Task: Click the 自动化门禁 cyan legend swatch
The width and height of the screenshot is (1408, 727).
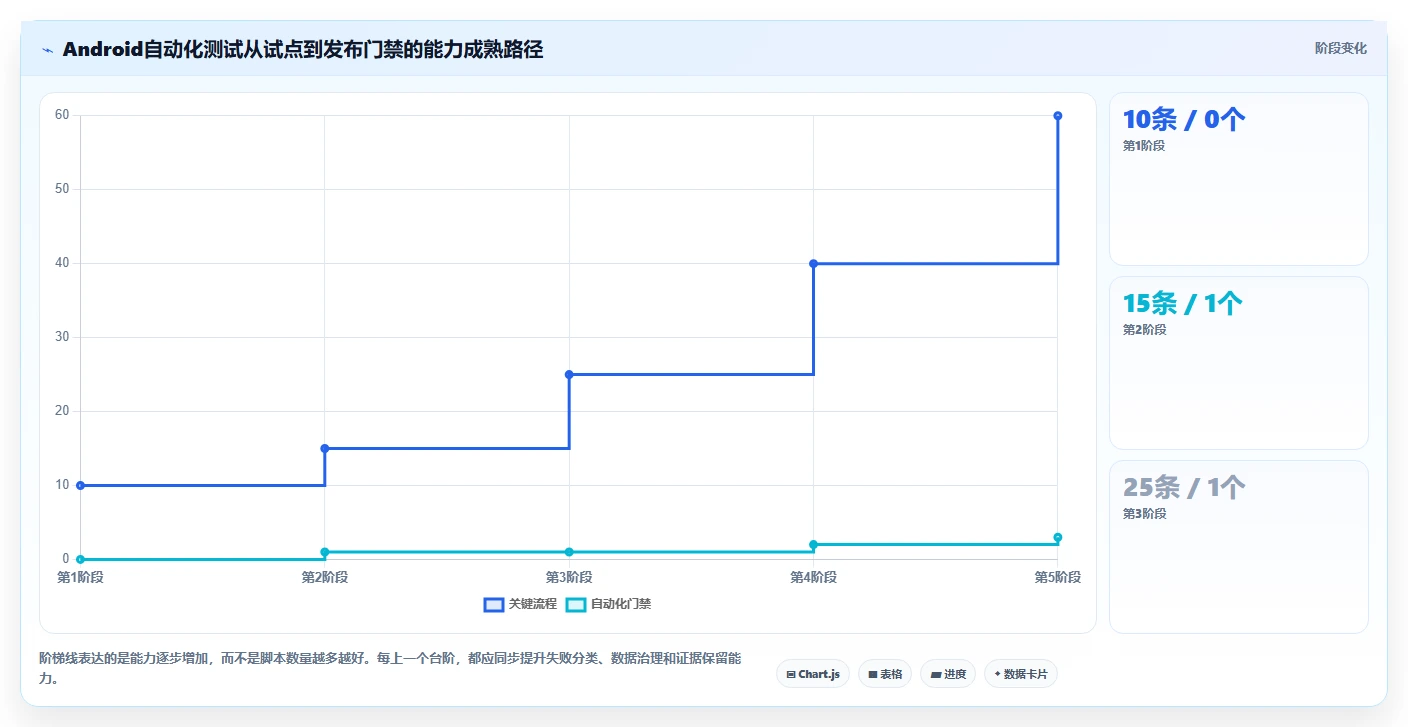Action: click(576, 604)
